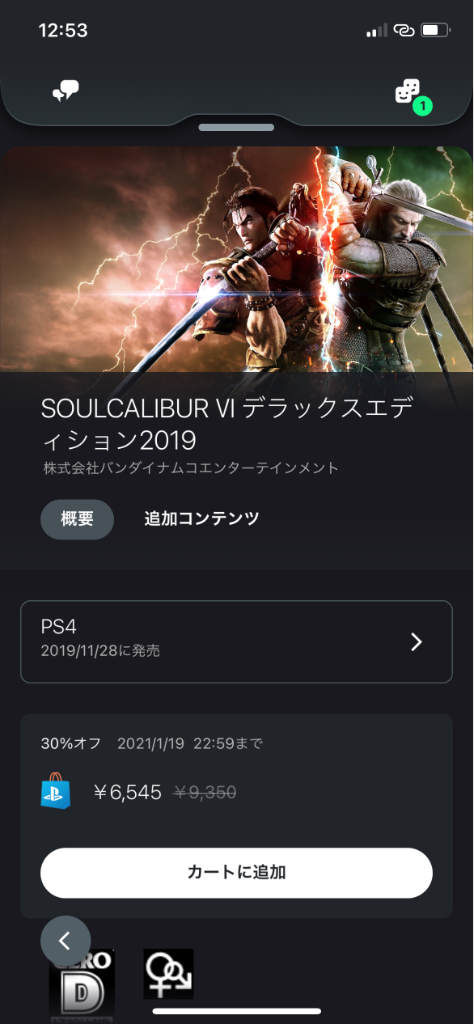Tap the top panel pull-down handle
Viewport: 474px width, 1024px height.
(236, 127)
